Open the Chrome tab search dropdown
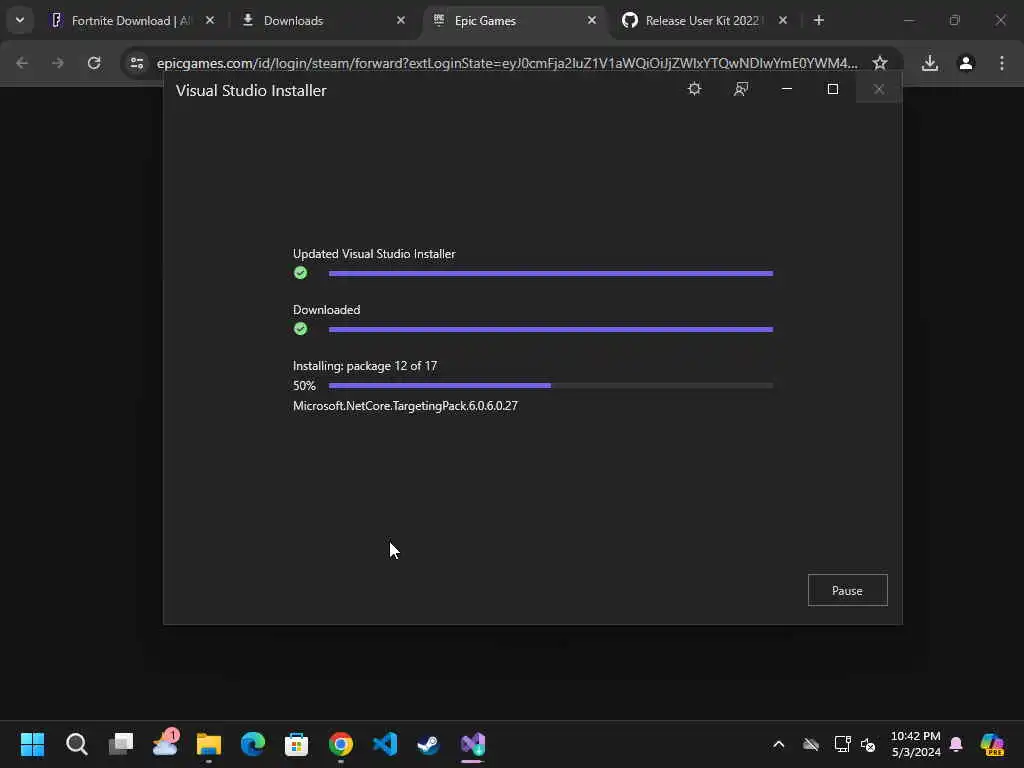1024x768 pixels. (20, 20)
